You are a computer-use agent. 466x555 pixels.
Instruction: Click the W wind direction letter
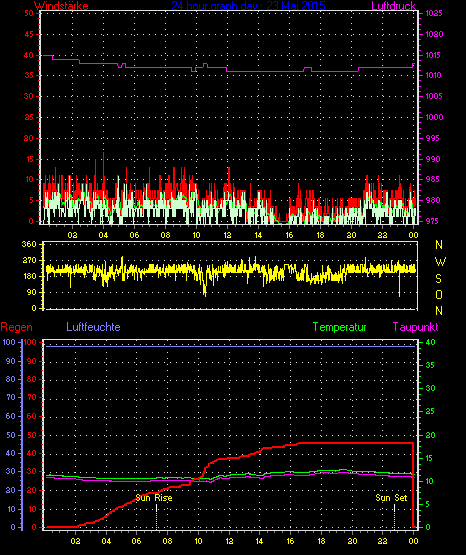(440, 262)
